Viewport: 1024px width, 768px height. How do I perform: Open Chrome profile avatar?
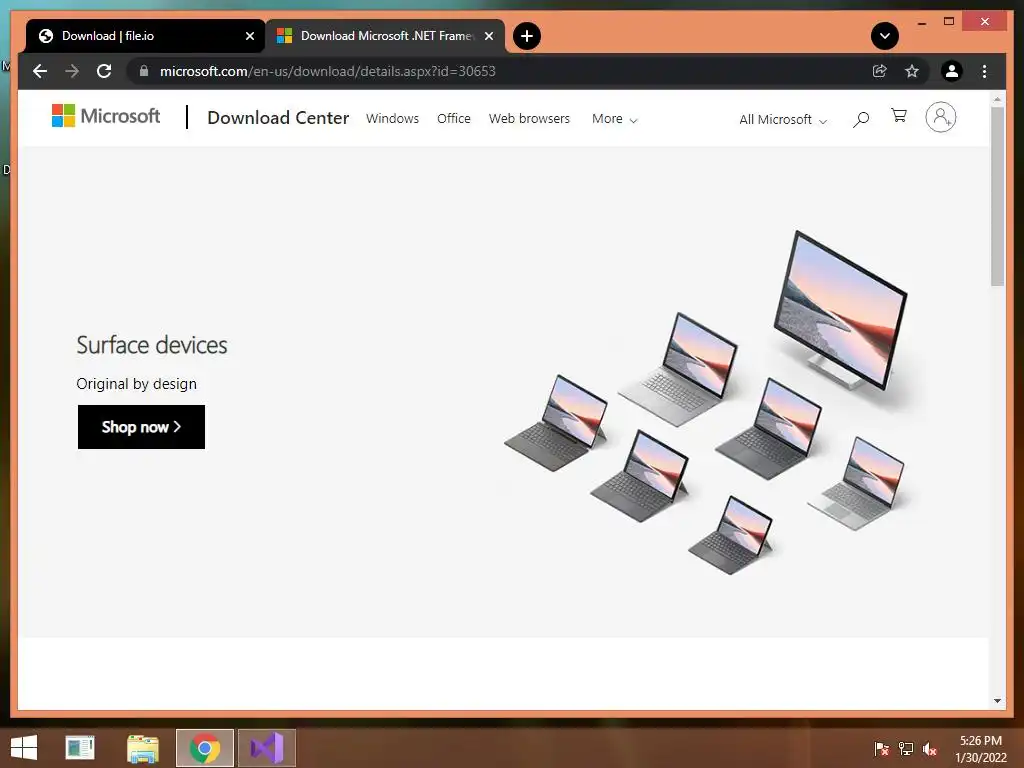point(952,71)
